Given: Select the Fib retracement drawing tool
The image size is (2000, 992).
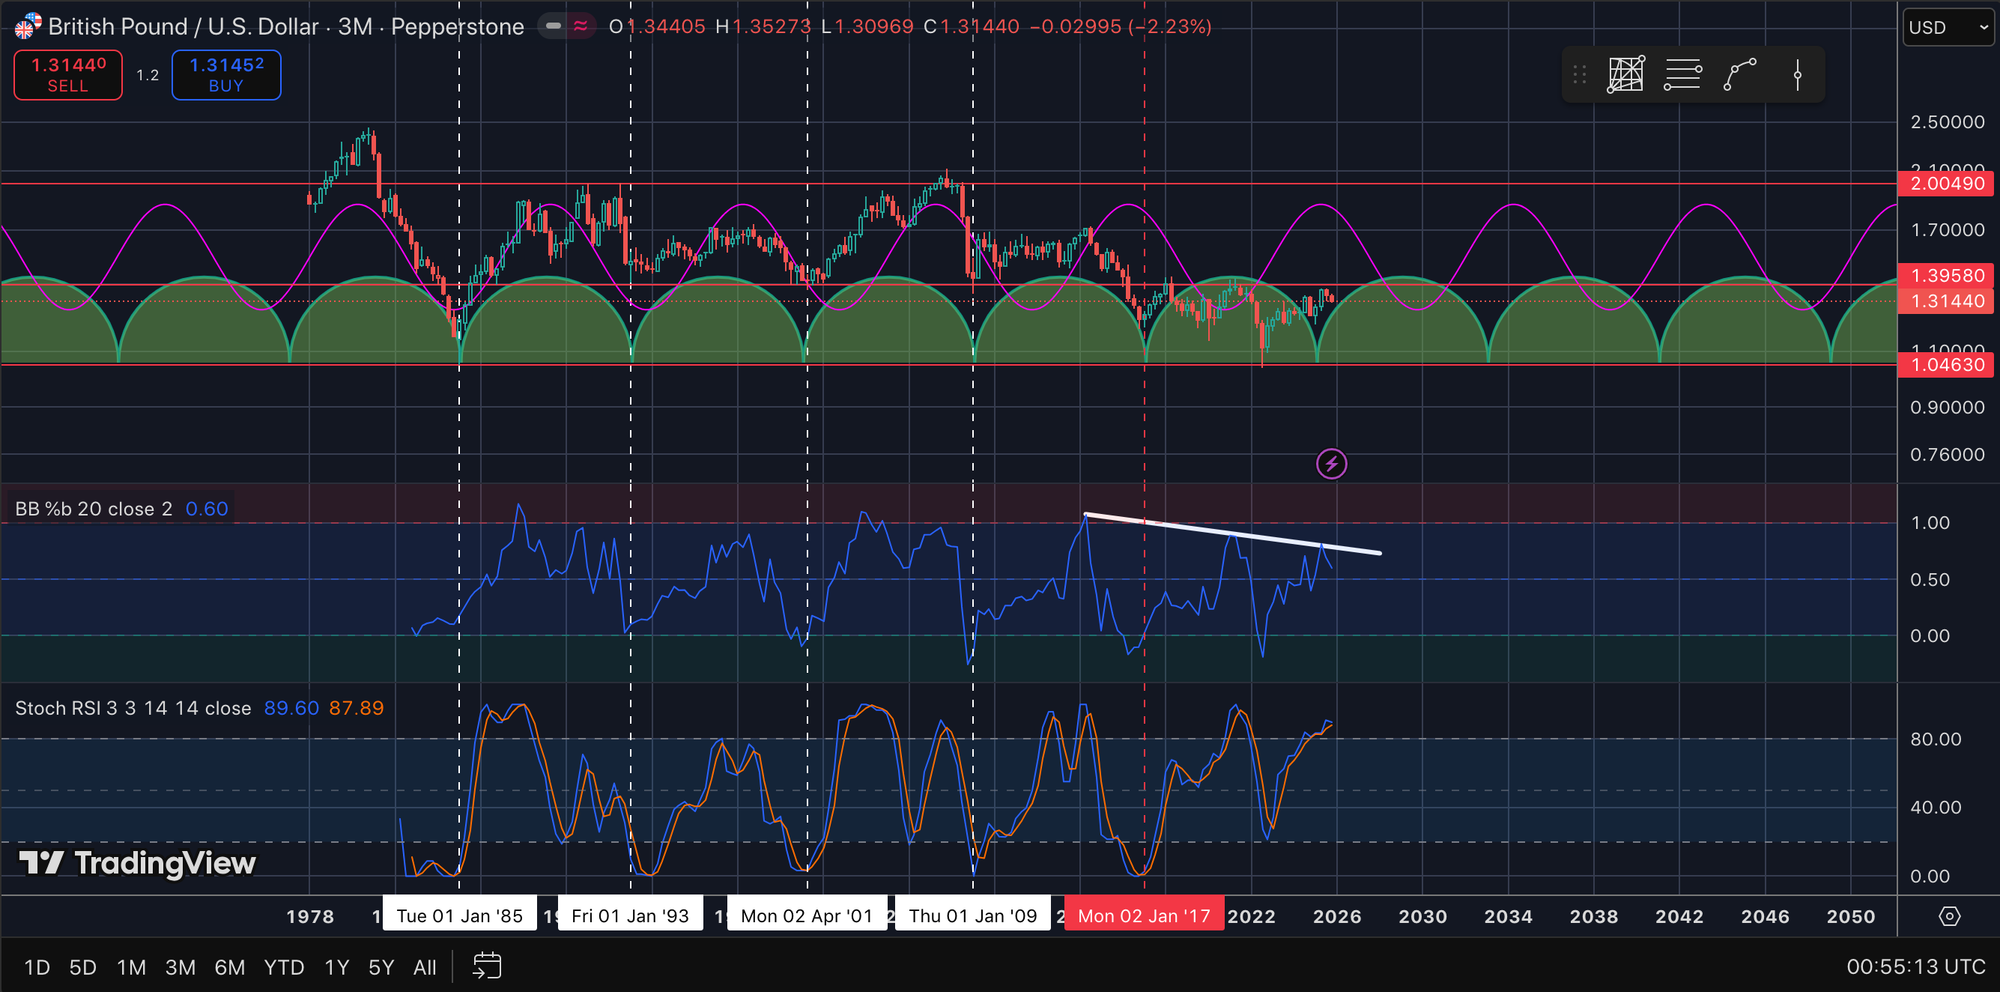Looking at the screenshot, I should (x=1683, y=75).
